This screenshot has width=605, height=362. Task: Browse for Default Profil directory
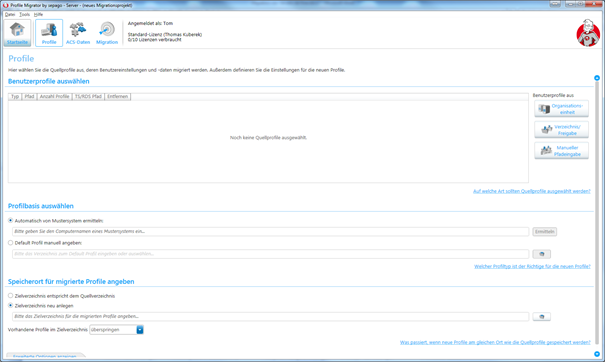pos(541,254)
